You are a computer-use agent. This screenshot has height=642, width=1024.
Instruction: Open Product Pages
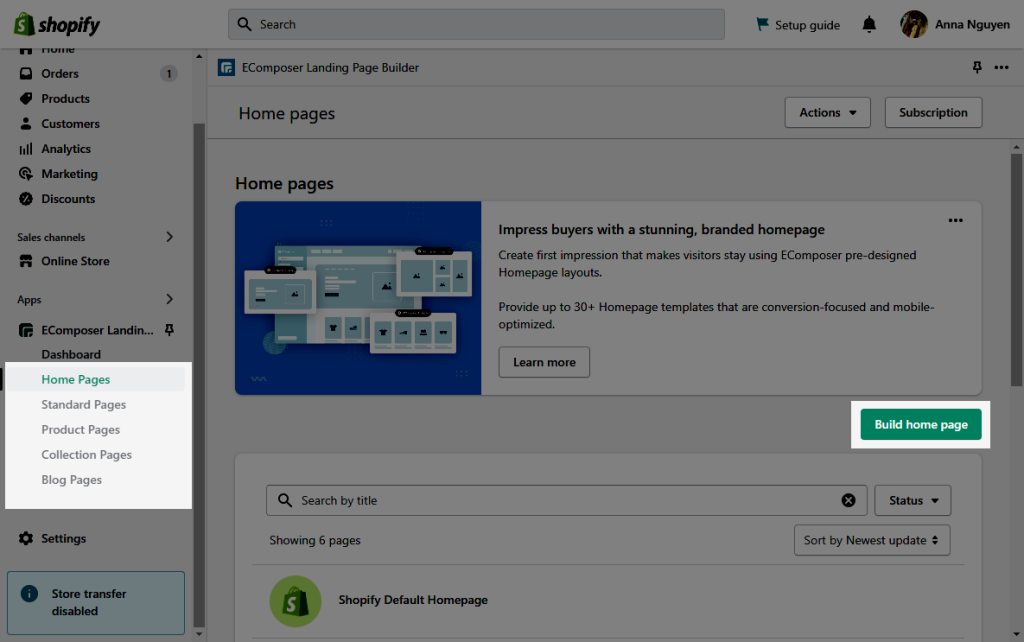[x=80, y=430]
